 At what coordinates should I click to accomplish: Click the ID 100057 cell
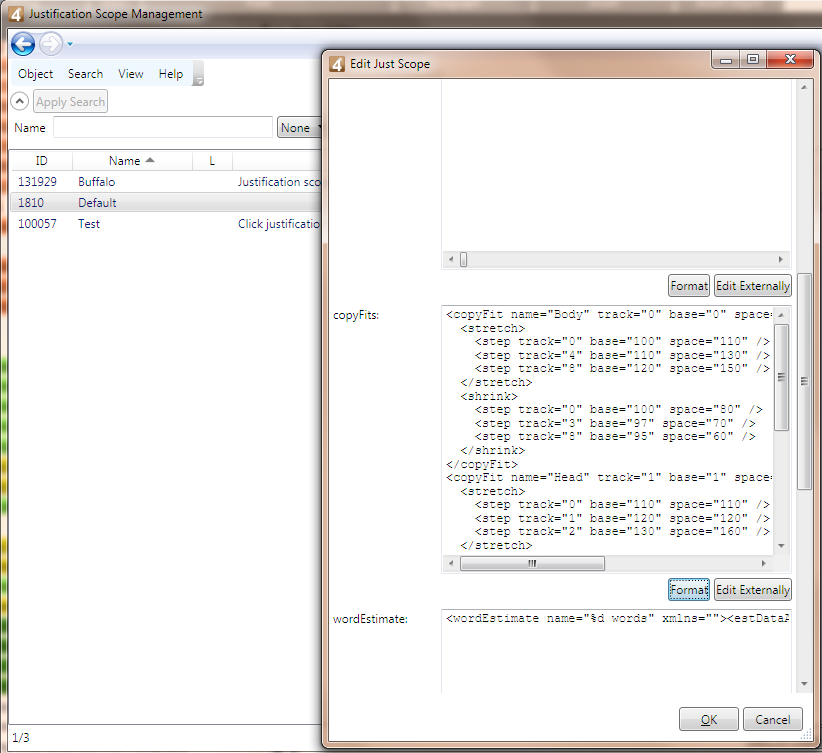pos(37,224)
